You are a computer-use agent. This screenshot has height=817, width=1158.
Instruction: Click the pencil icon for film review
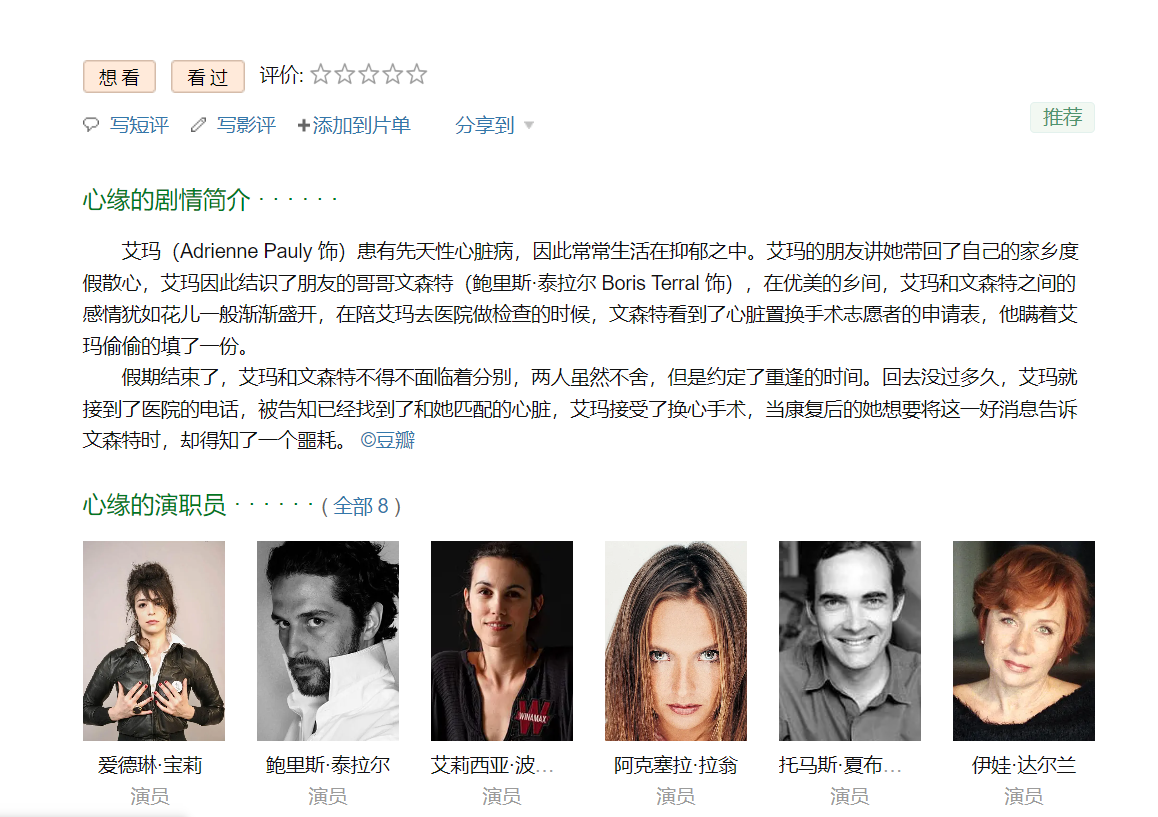click(198, 125)
